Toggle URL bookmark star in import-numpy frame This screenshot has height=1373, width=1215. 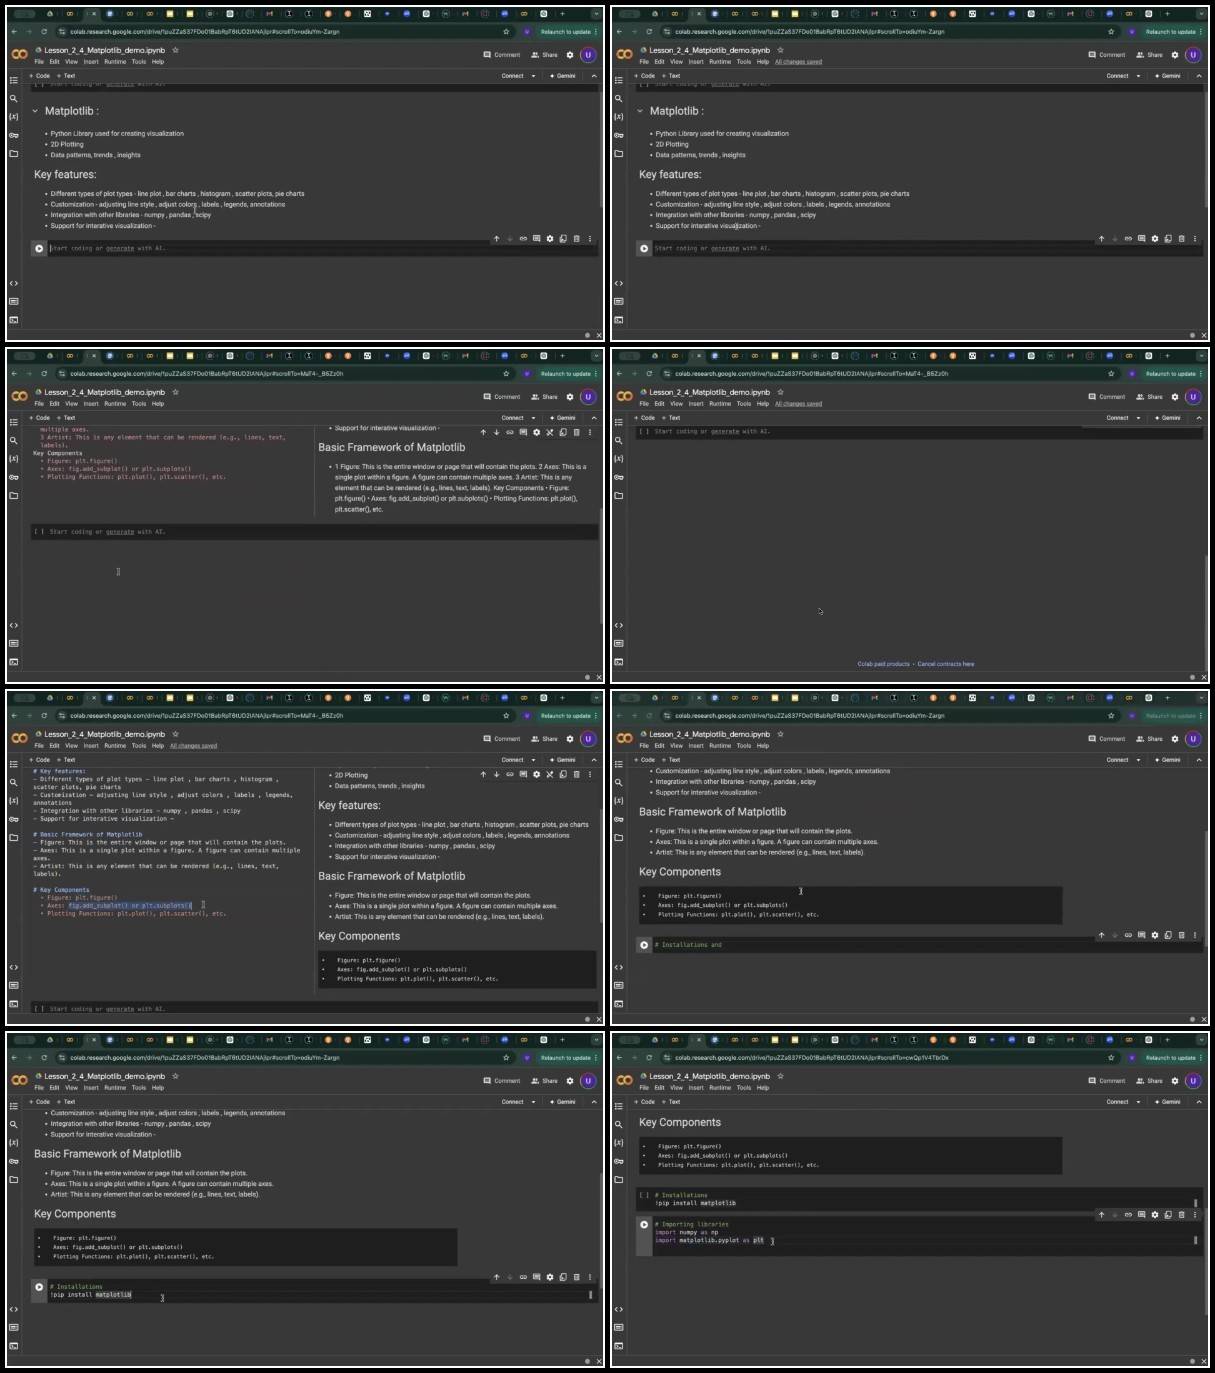(1111, 1058)
